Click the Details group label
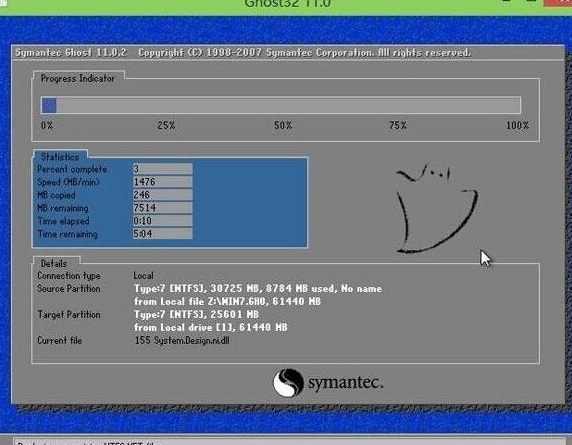Viewport: 572px width, 445px height. click(x=54, y=263)
